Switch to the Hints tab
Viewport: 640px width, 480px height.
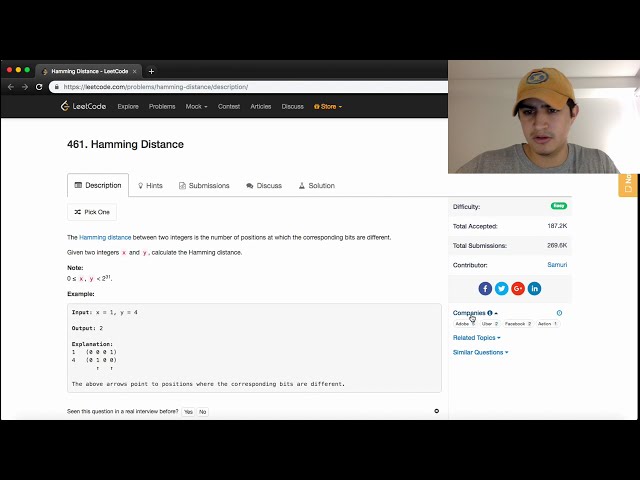tap(150, 186)
